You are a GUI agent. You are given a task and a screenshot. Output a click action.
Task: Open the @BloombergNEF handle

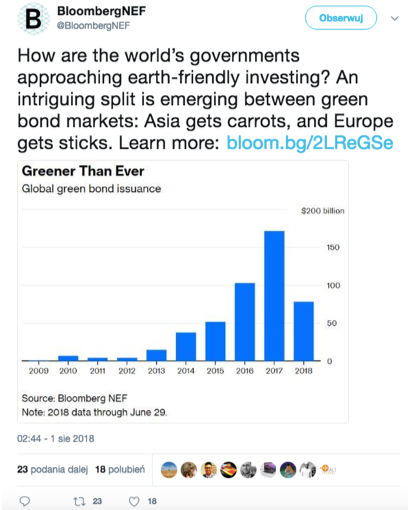pyautogui.click(x=93, y=26)
